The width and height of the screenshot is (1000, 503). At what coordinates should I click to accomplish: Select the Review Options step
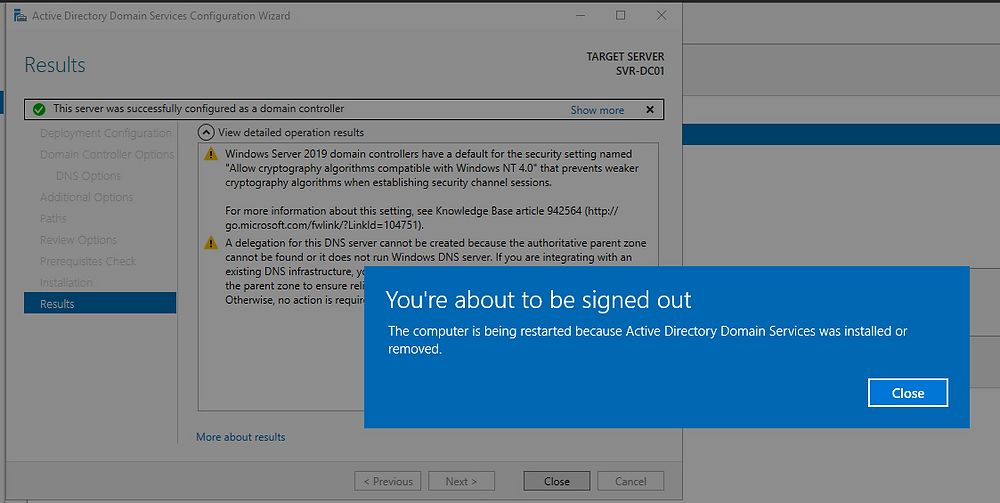coord(78,240)
